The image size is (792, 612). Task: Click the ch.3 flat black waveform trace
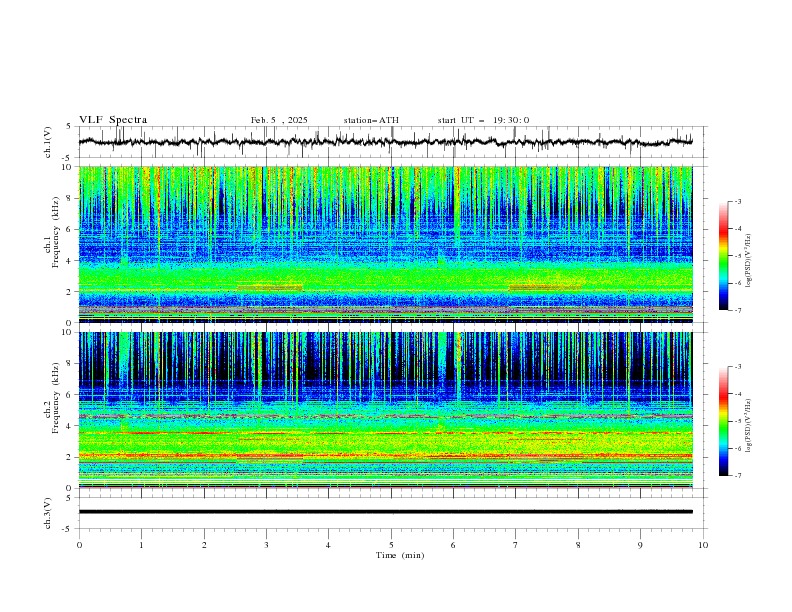point(385,512)
